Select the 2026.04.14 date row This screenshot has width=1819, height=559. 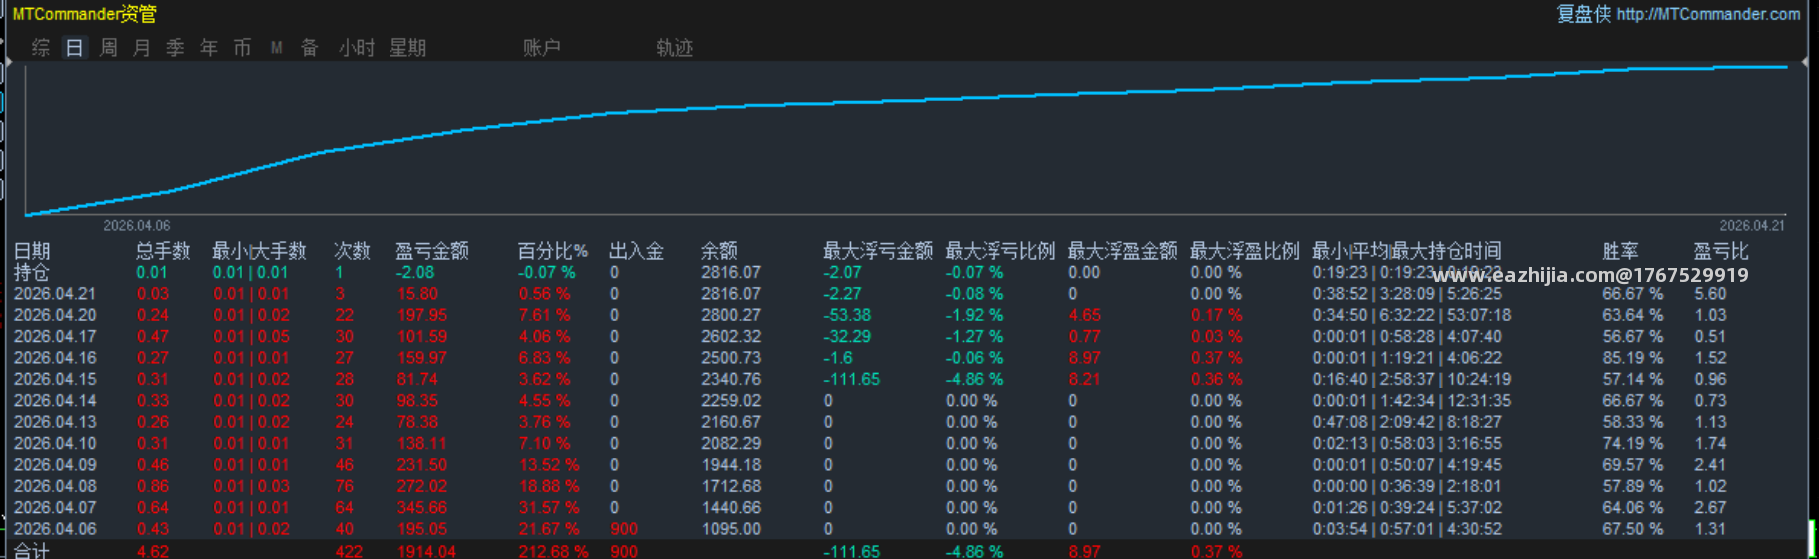tap(55, 401)
